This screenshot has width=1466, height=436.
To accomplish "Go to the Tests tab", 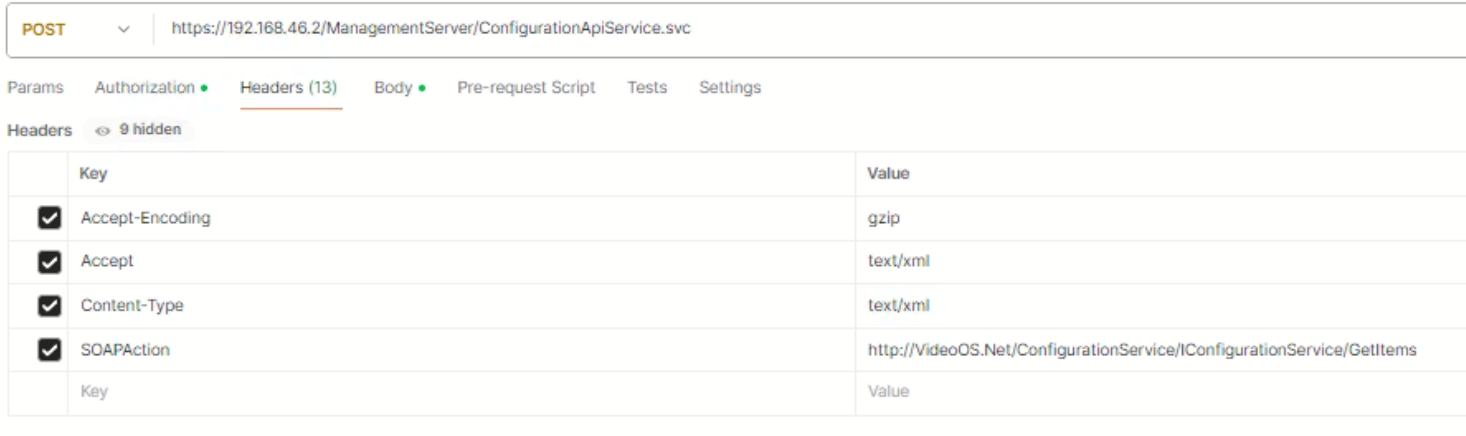I will coord(647,88).
